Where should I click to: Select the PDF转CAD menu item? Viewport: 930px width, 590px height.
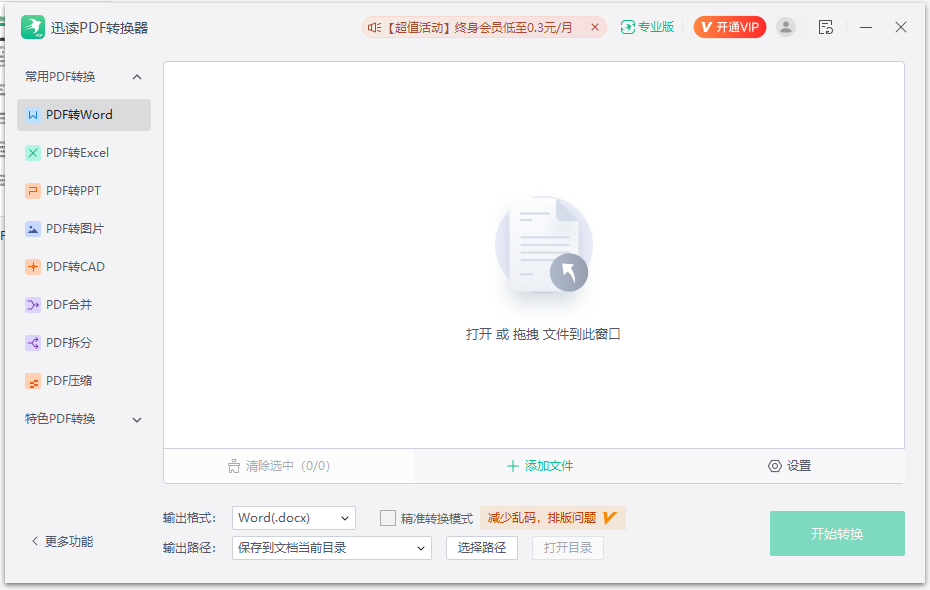[84, 267]
